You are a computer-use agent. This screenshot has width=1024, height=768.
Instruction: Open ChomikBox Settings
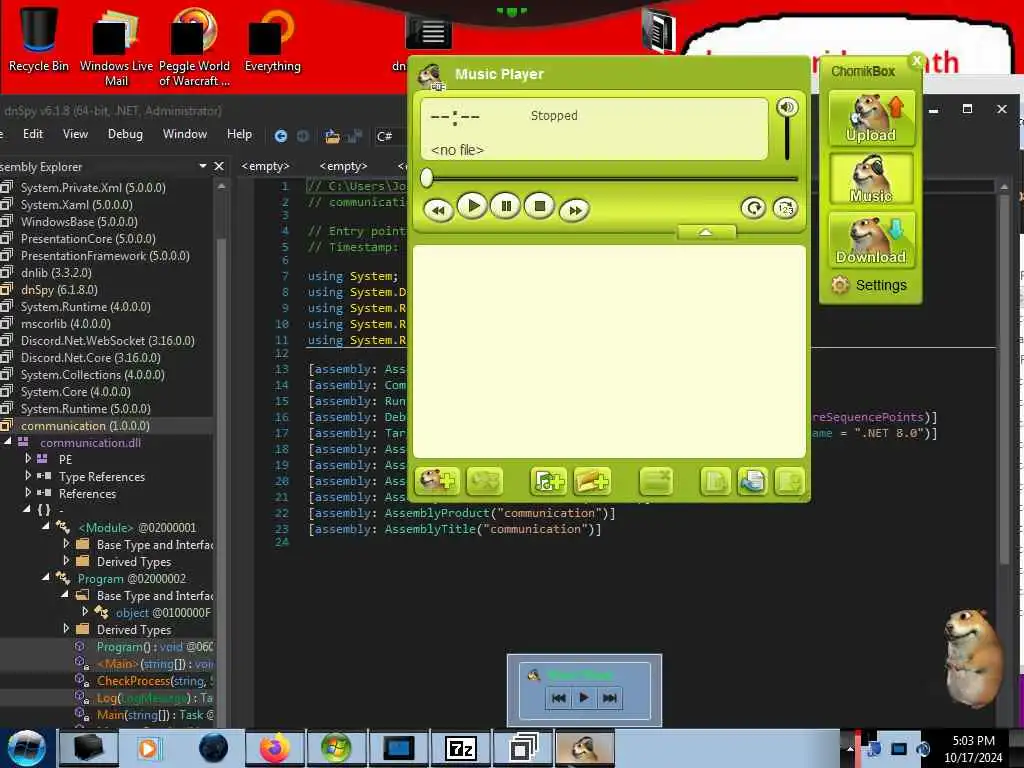(x=869, y=285)
